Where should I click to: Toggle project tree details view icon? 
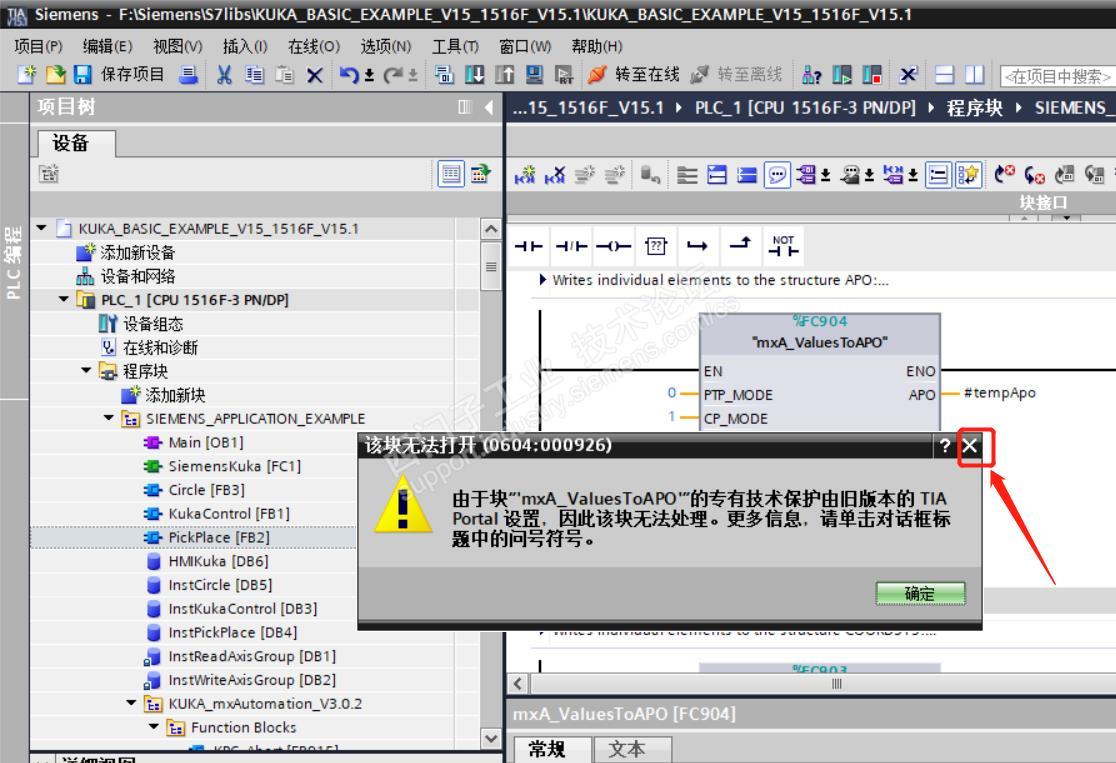[451, 174]
